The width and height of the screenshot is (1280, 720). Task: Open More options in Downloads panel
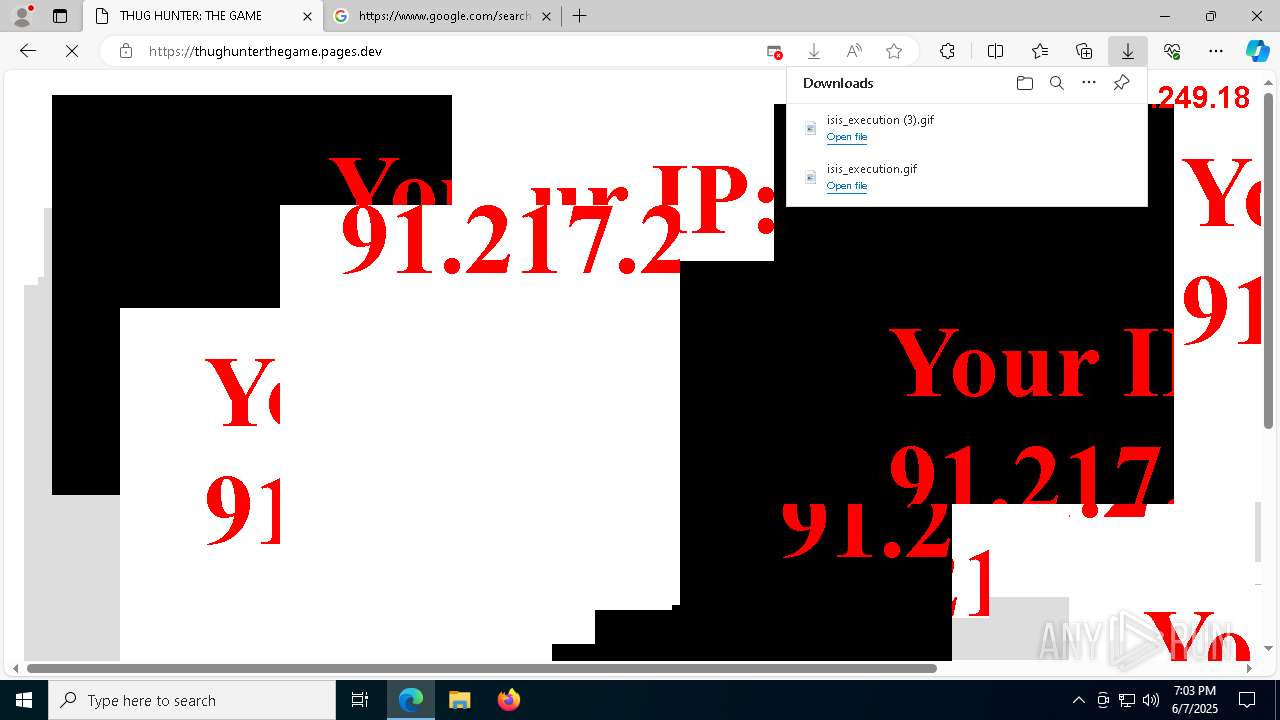click(1089, 83)
